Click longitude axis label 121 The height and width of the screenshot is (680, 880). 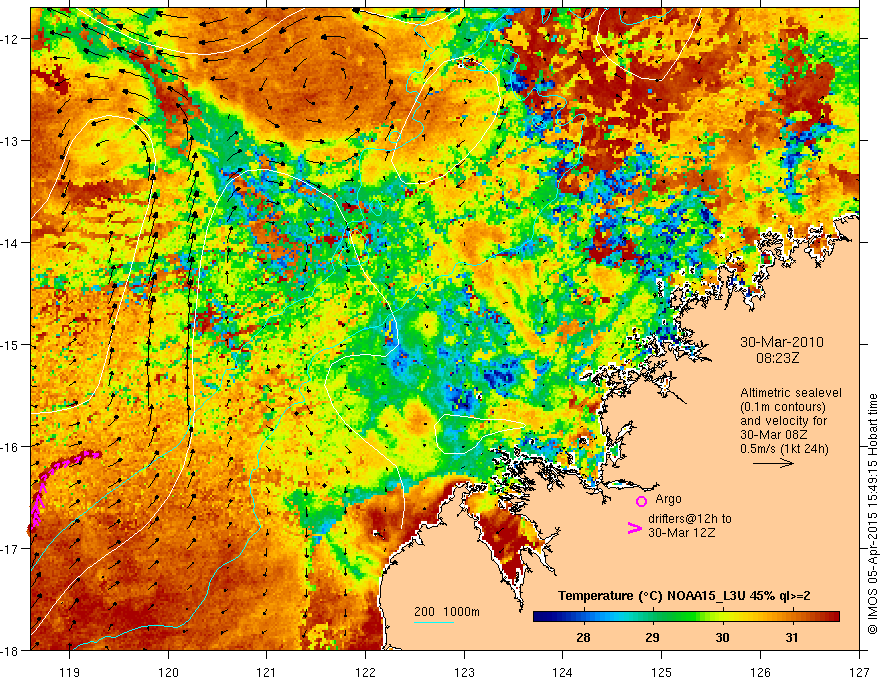(x=267, y=672)
